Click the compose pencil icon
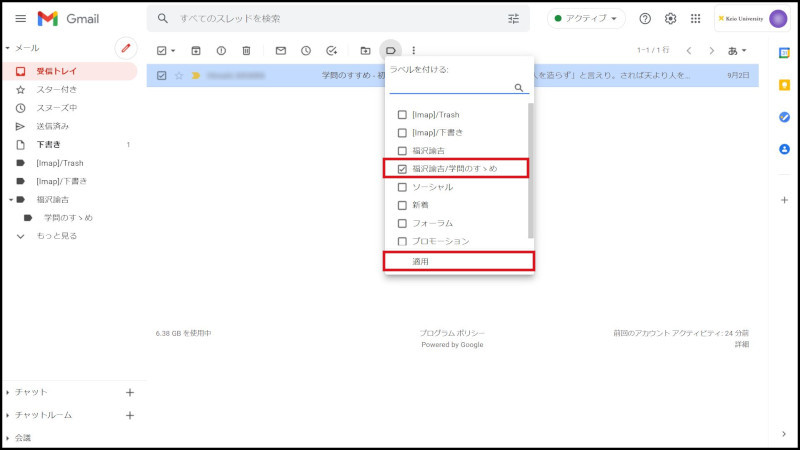 point(126,48)
